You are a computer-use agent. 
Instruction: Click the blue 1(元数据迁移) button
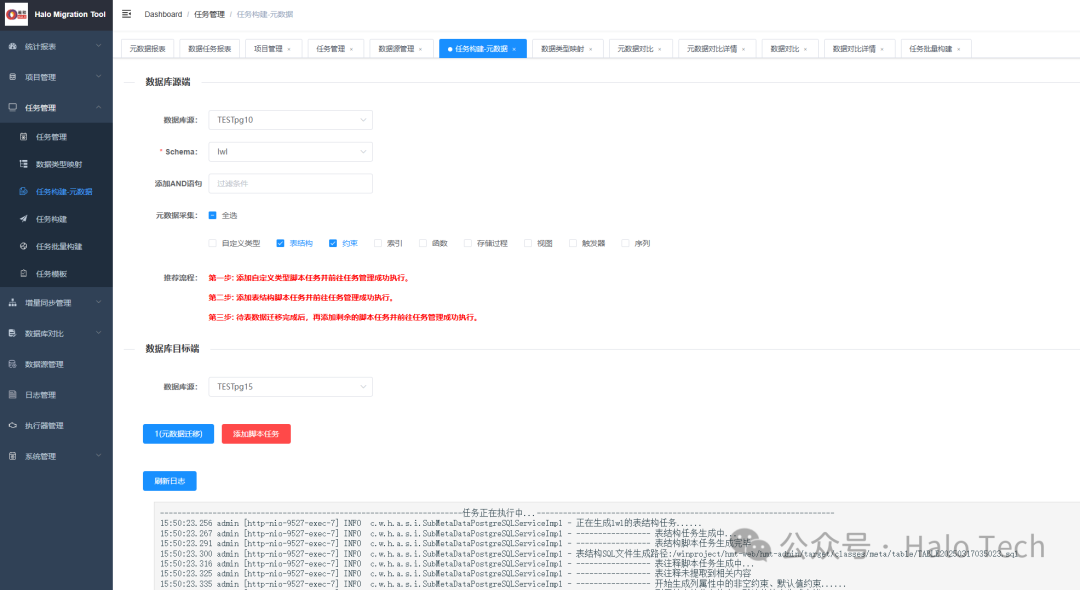click(178, 434)
